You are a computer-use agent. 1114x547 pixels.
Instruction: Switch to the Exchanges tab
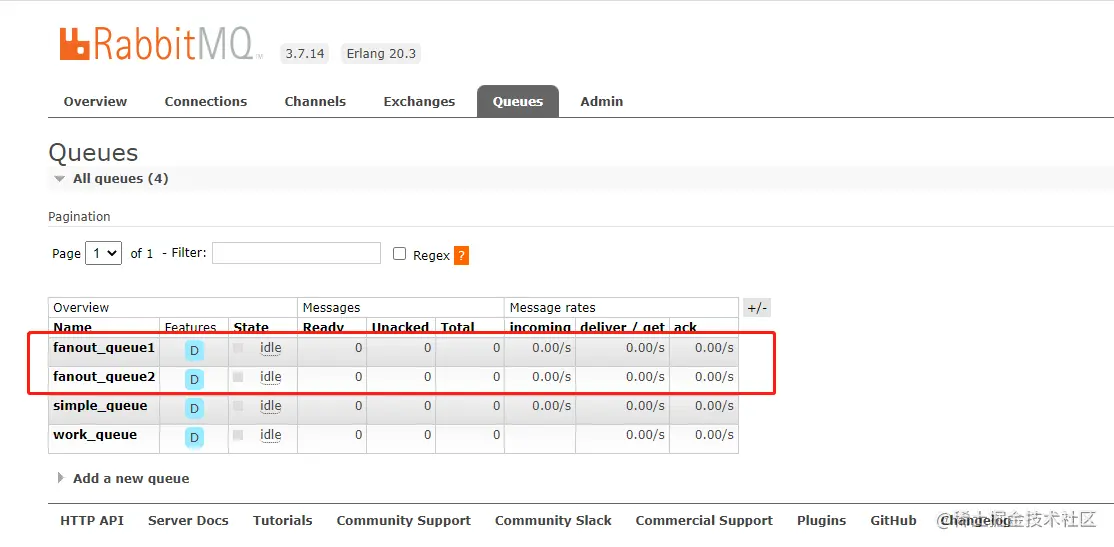coord(419,102)
